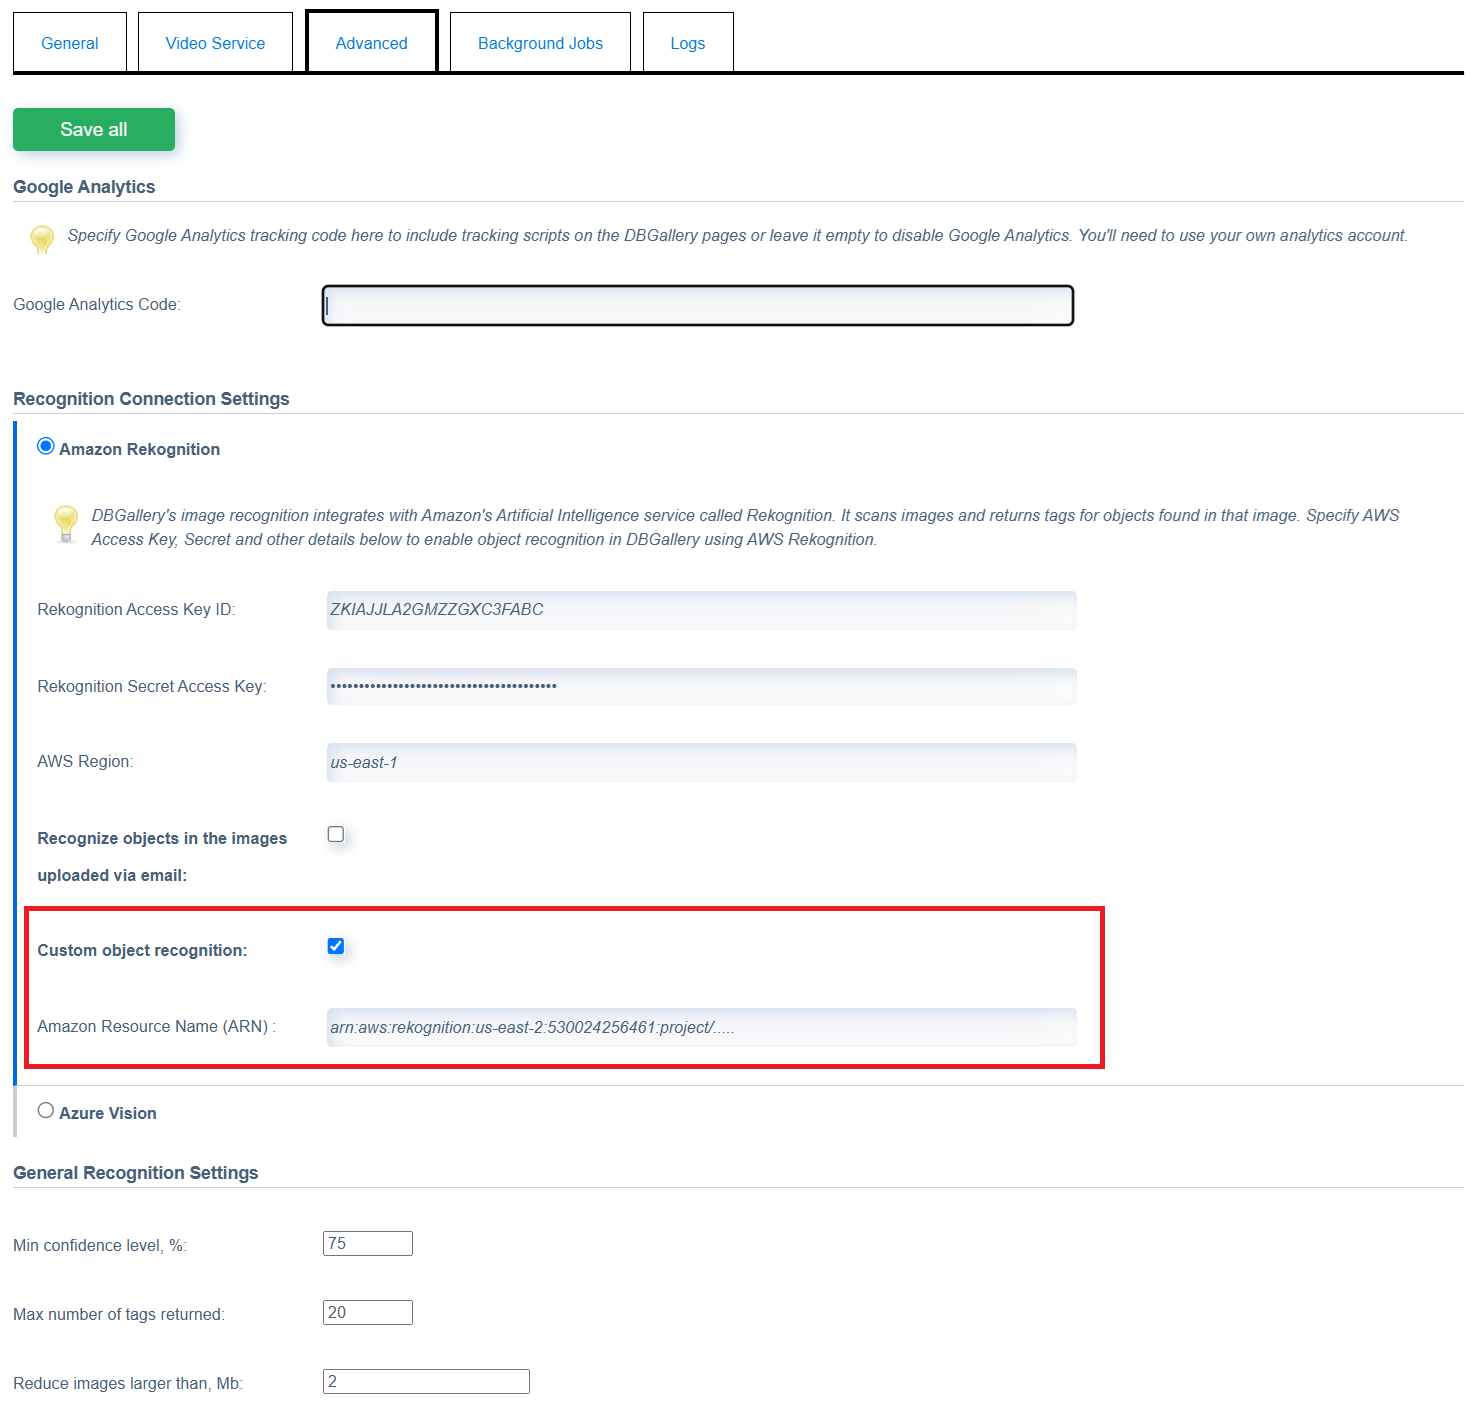The height and width of the screenshot is (1423, 1480).
Task: Open the General tab
Action: pyautogui.click(x=70, y=43)
